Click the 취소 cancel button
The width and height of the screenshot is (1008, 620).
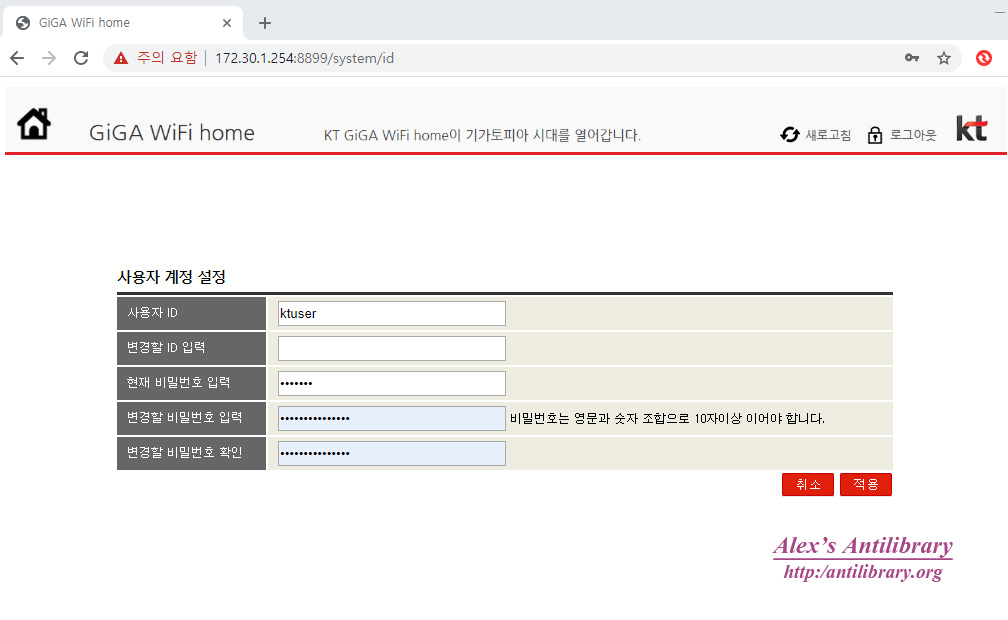(x=807, y=484)
